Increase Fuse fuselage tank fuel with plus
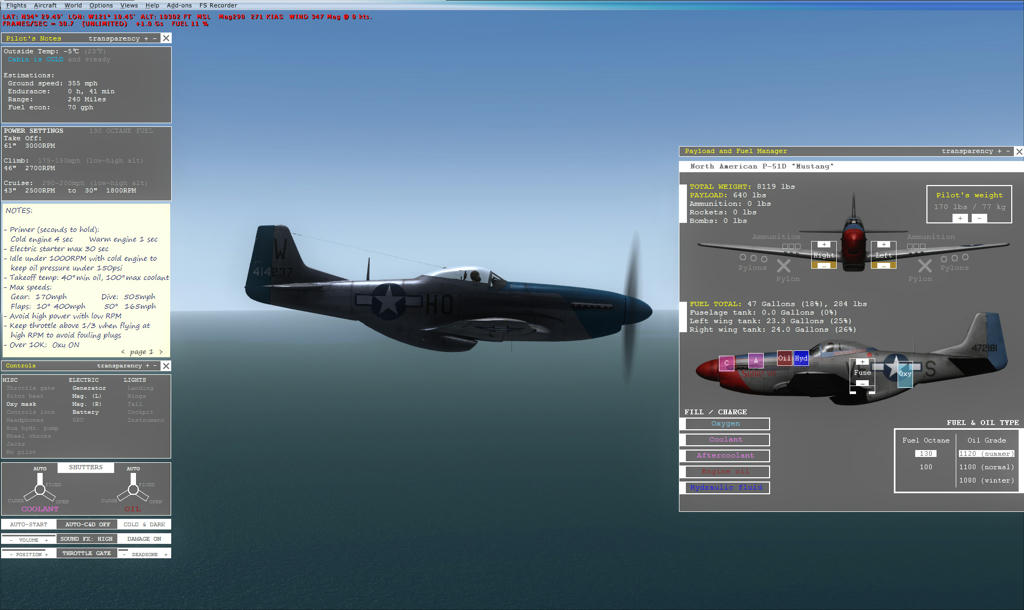Image resolution: width=1024 pixels, height=610 pixels. pos(862,362)
